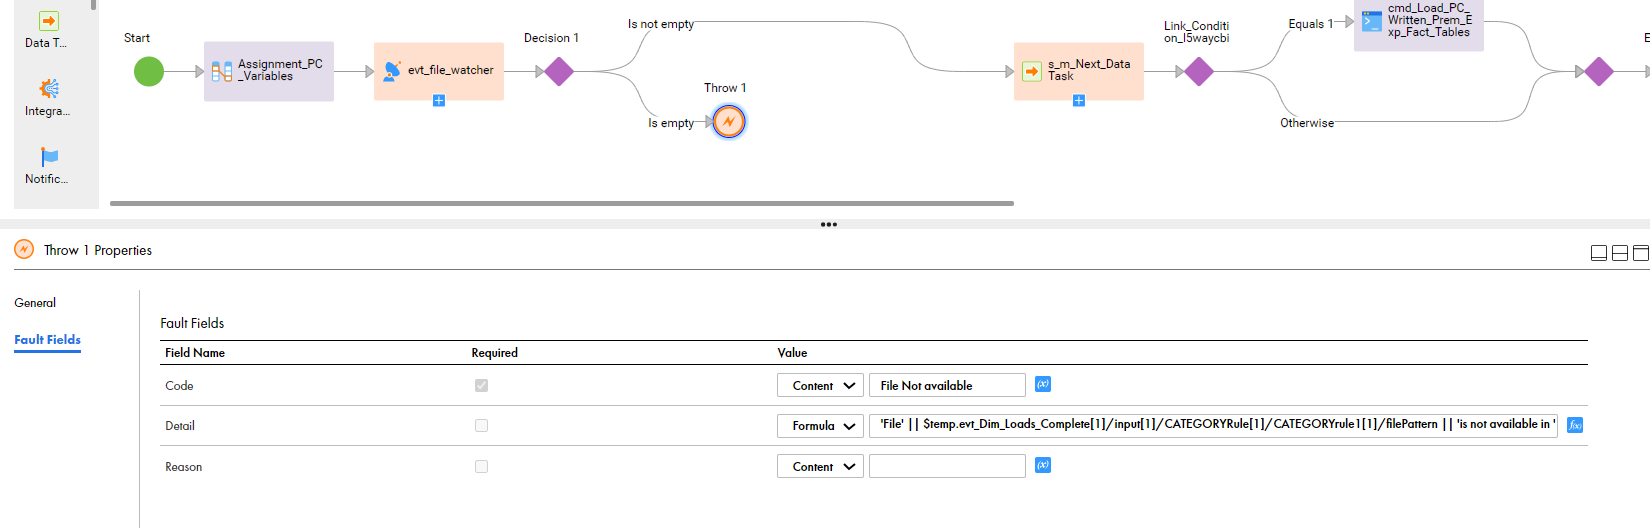
Task: Open the Fault Fields tab
Action: coord(47,340)
